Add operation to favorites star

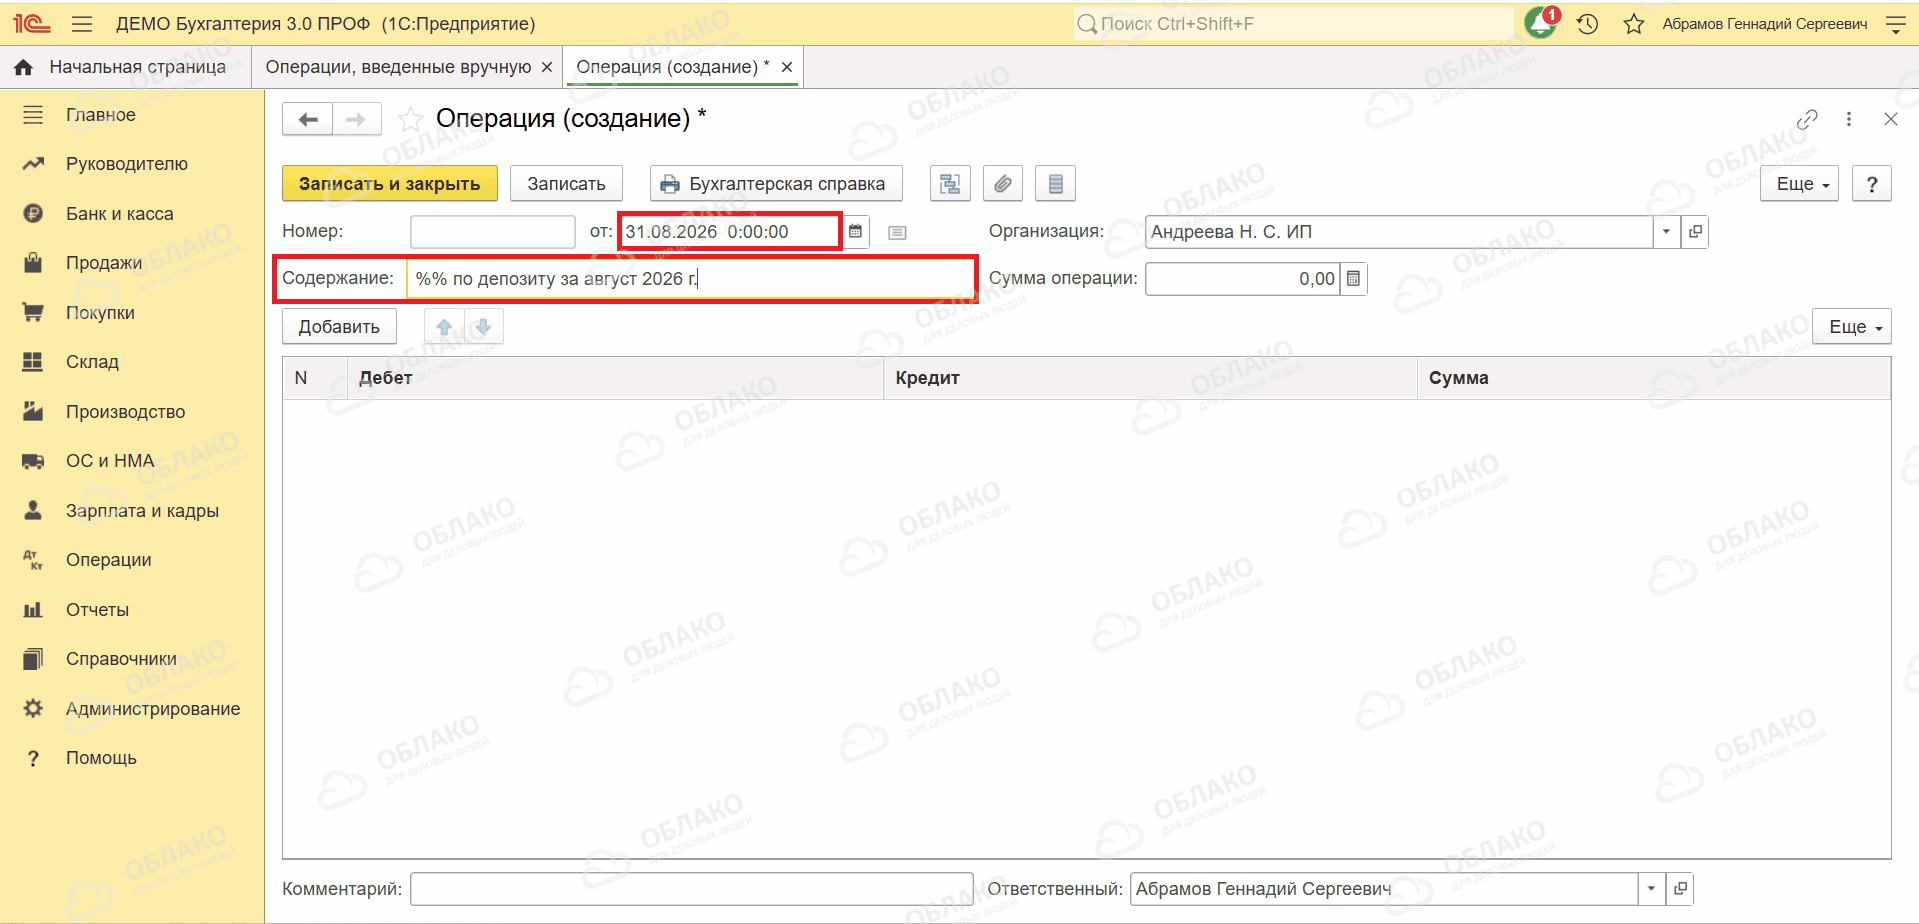click(410, 120)
